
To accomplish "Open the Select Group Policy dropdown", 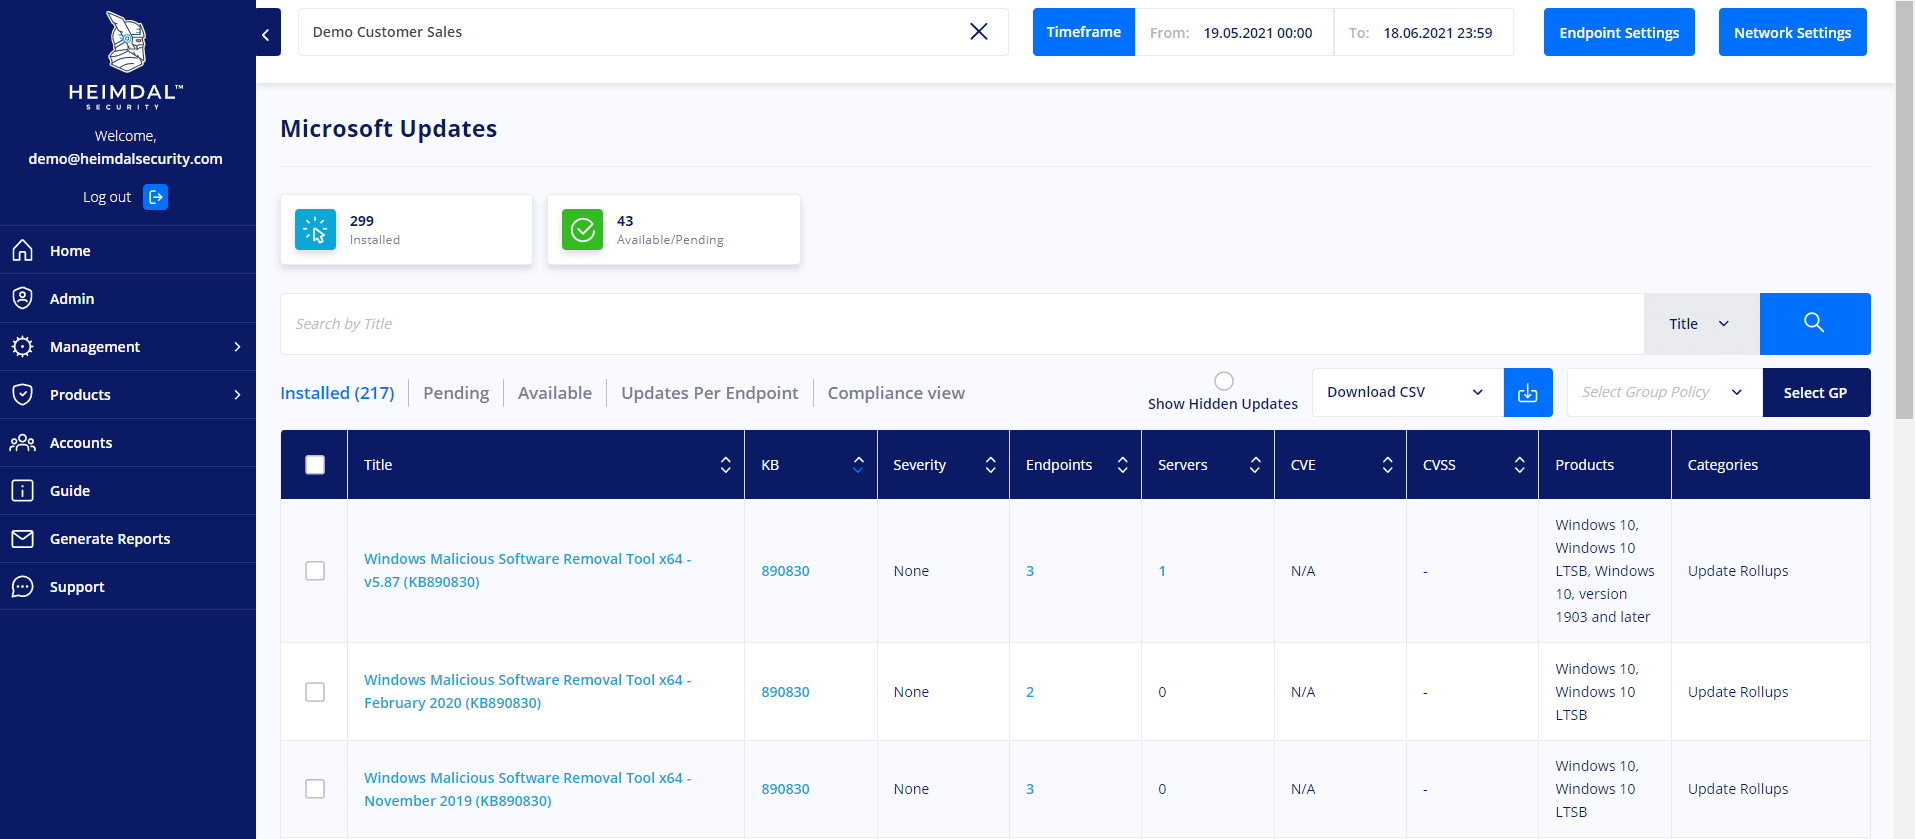I will [x=1665, y=393].
